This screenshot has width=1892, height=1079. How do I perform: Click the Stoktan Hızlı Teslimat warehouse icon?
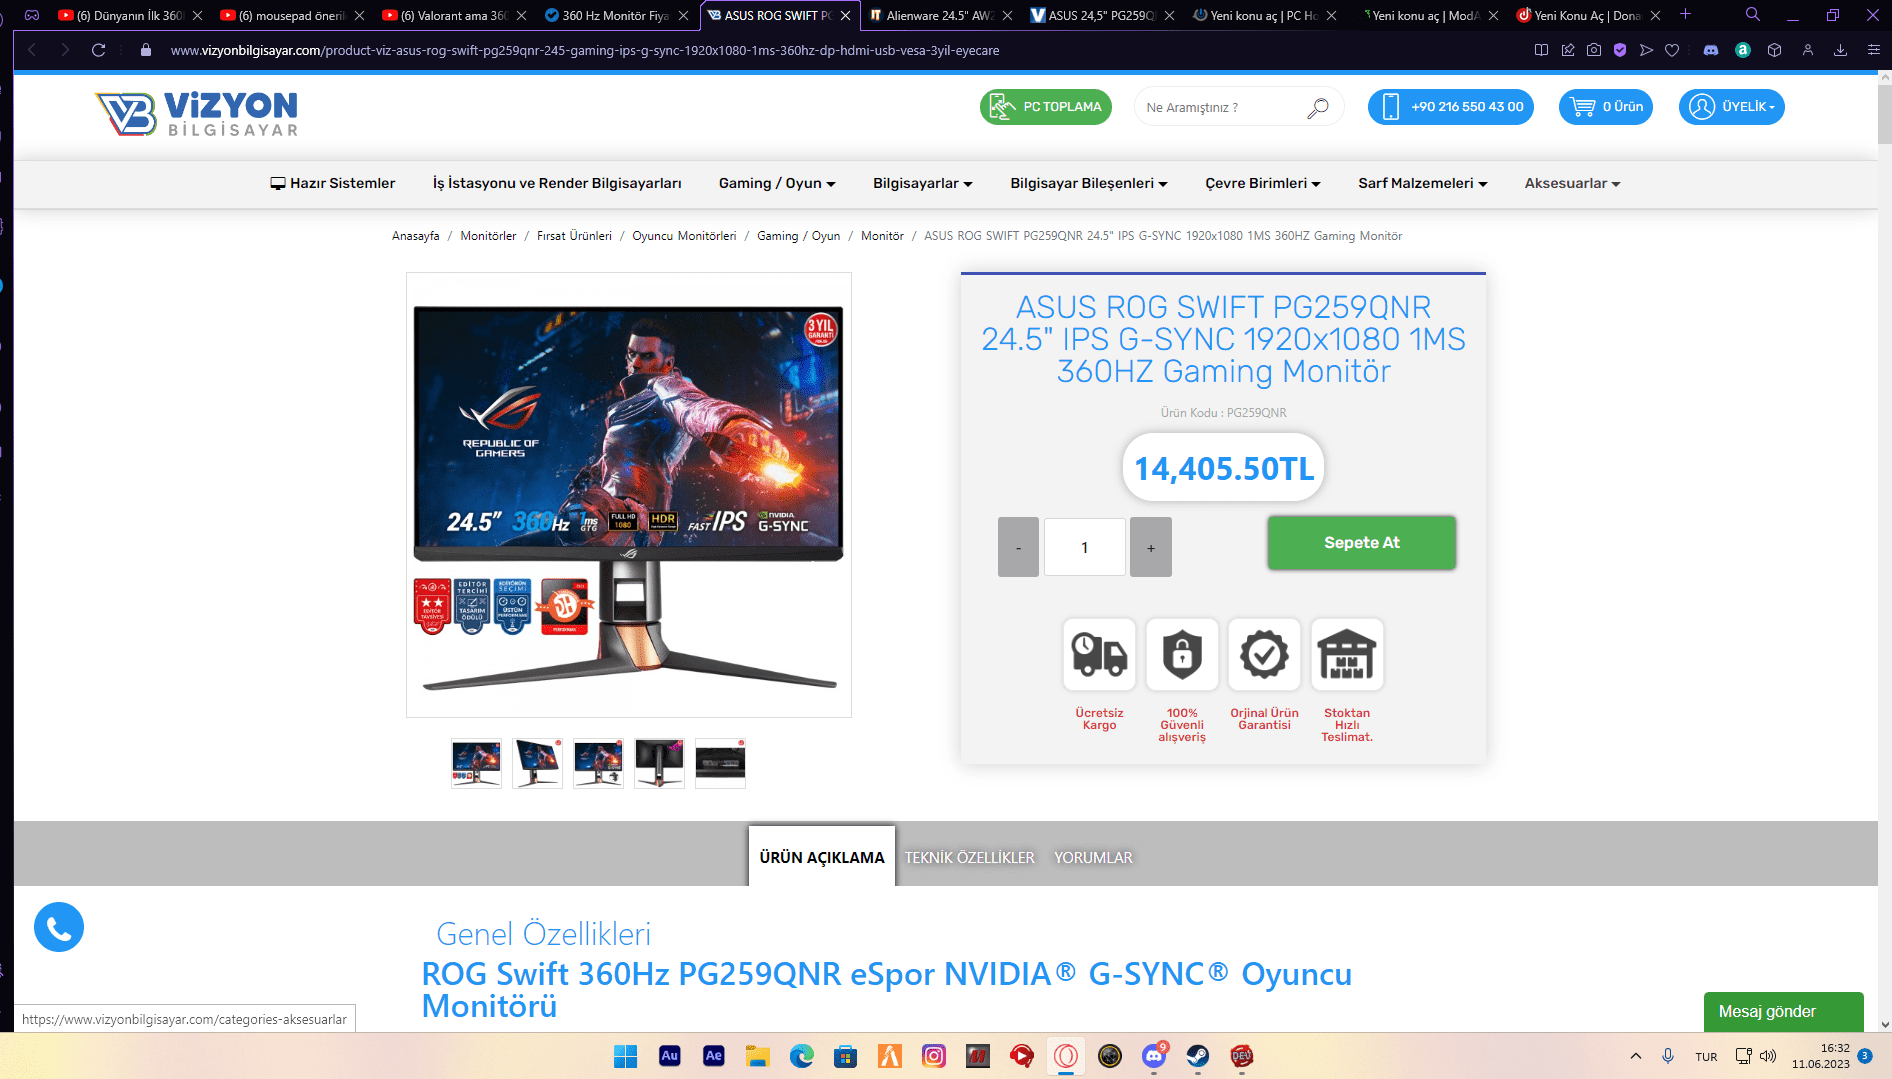(1347, 655)
